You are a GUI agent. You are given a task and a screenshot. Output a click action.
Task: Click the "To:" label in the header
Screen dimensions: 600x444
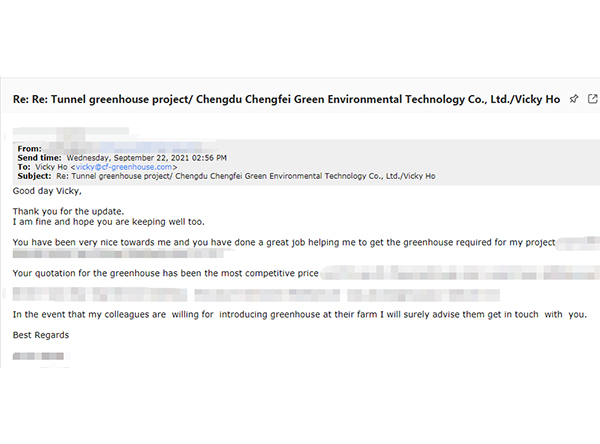click(x=24, y=167)
